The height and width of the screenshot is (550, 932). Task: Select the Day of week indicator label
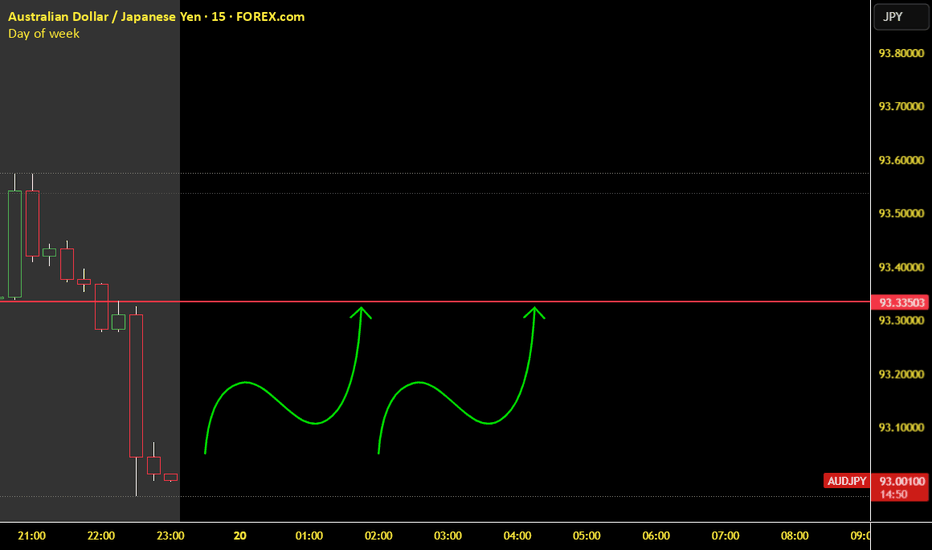click(x=43, y=34)
